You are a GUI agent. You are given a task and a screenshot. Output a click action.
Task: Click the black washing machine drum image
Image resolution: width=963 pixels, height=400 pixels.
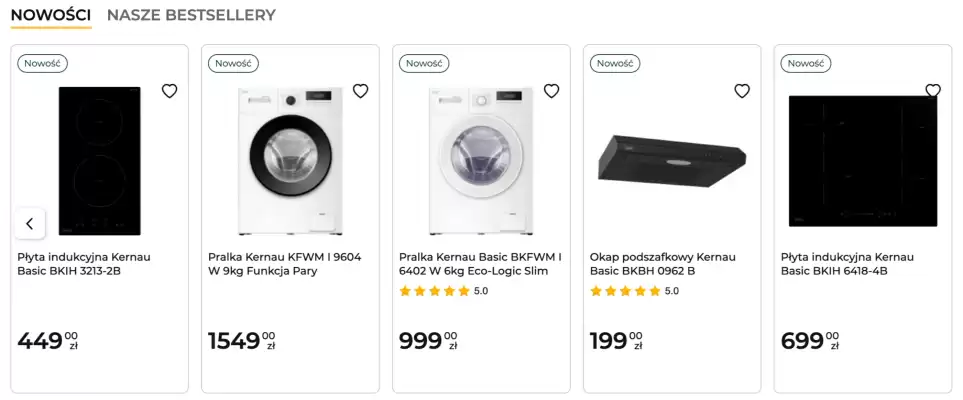[290, 160]
